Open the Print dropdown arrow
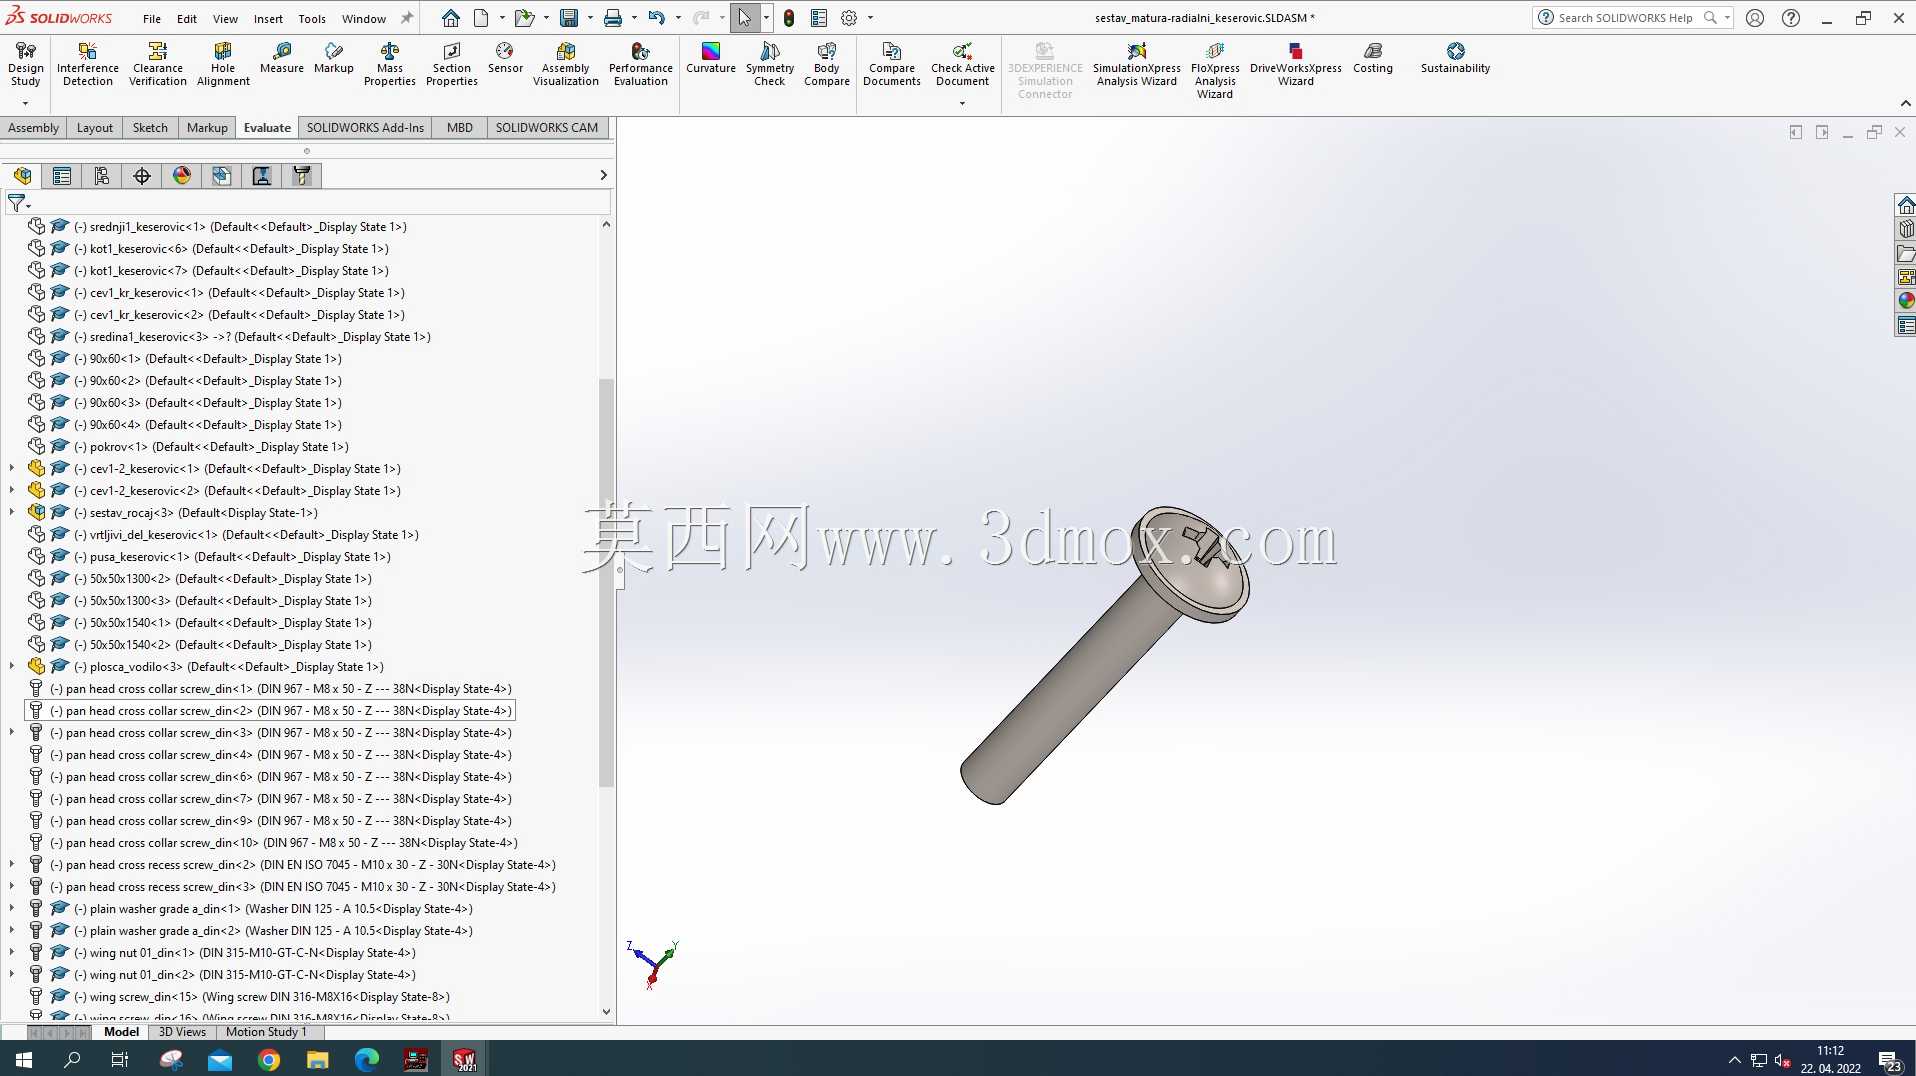The width and height of the screenshot is (1916, 1076). 634,18
